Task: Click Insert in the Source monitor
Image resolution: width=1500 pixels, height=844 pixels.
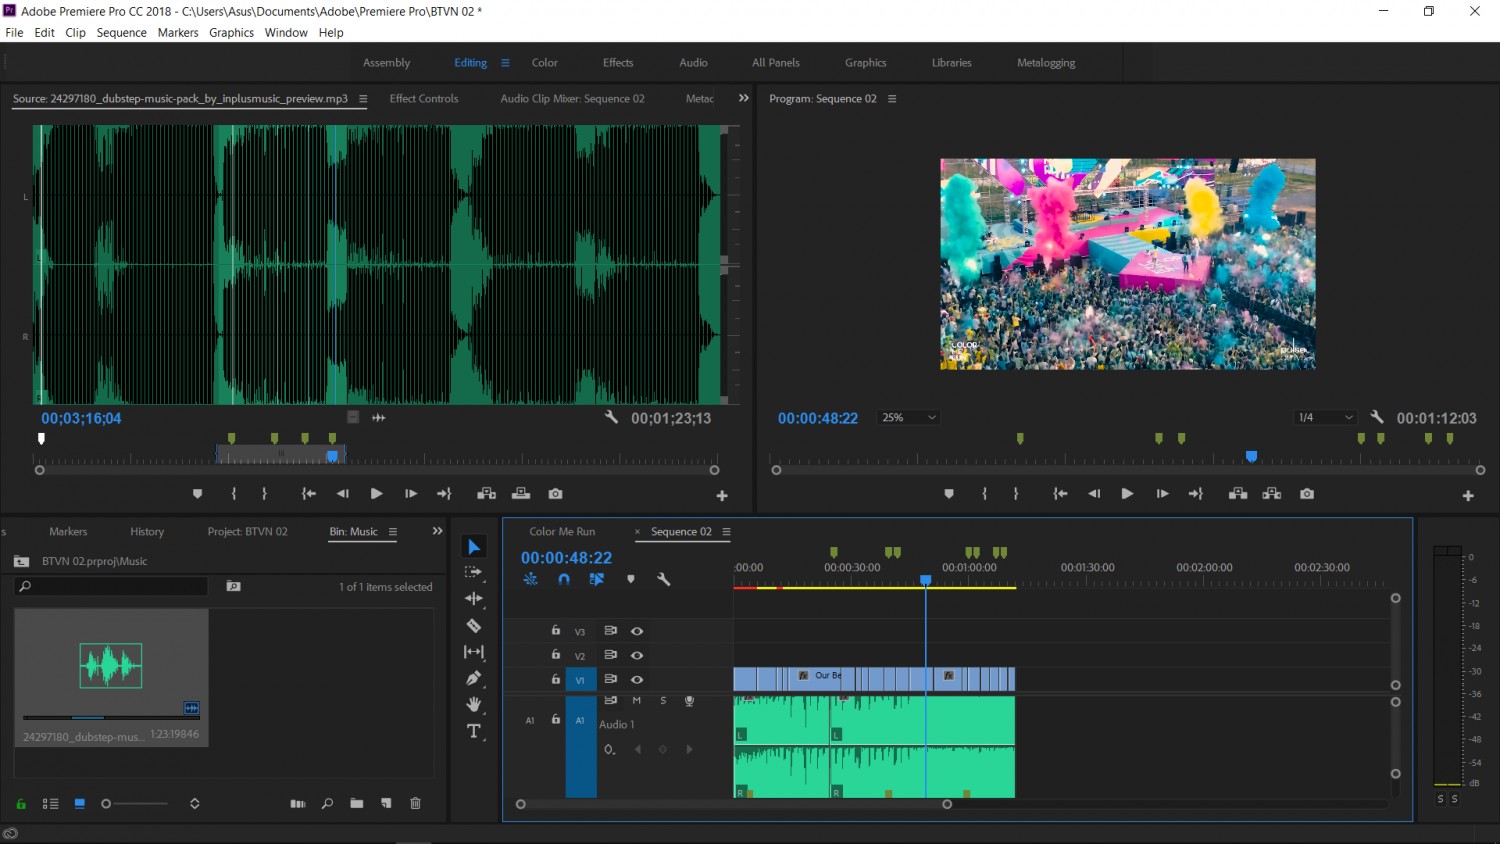Action: point(486,494)
